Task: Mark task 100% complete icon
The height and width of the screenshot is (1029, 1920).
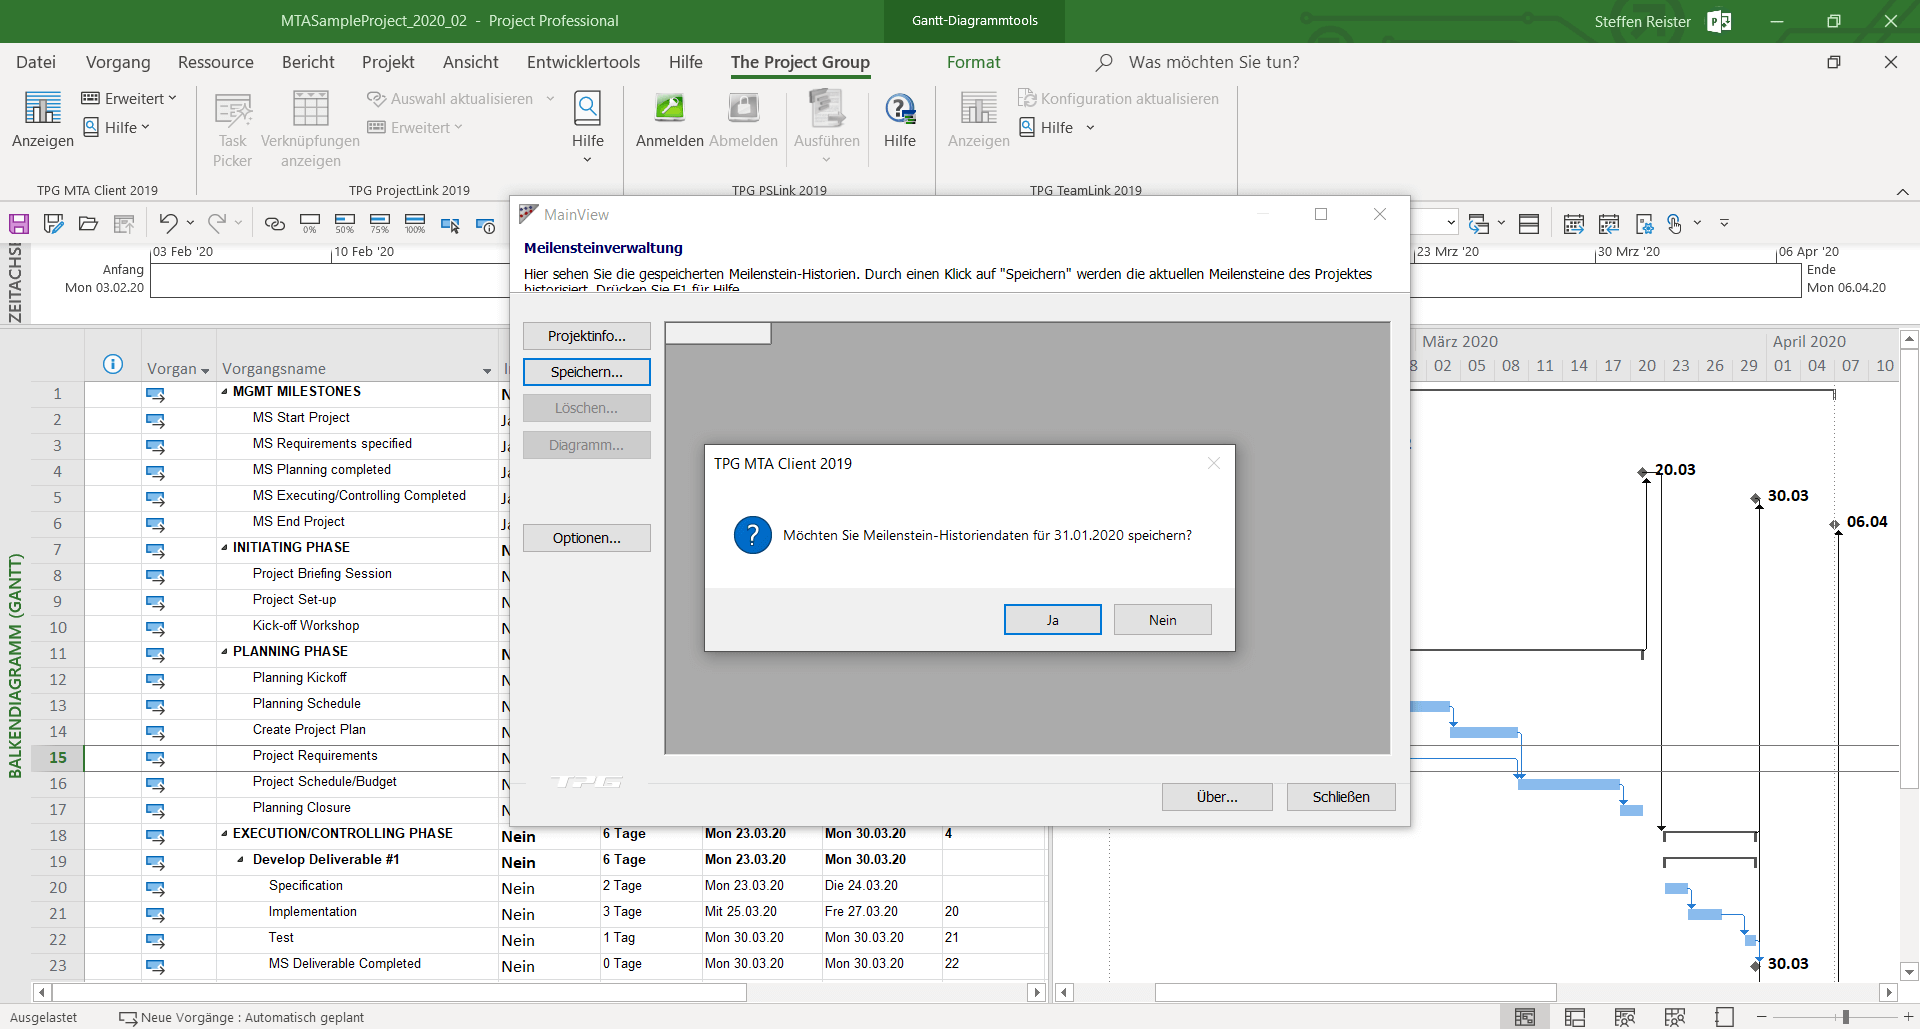Action: click(415, 224)
